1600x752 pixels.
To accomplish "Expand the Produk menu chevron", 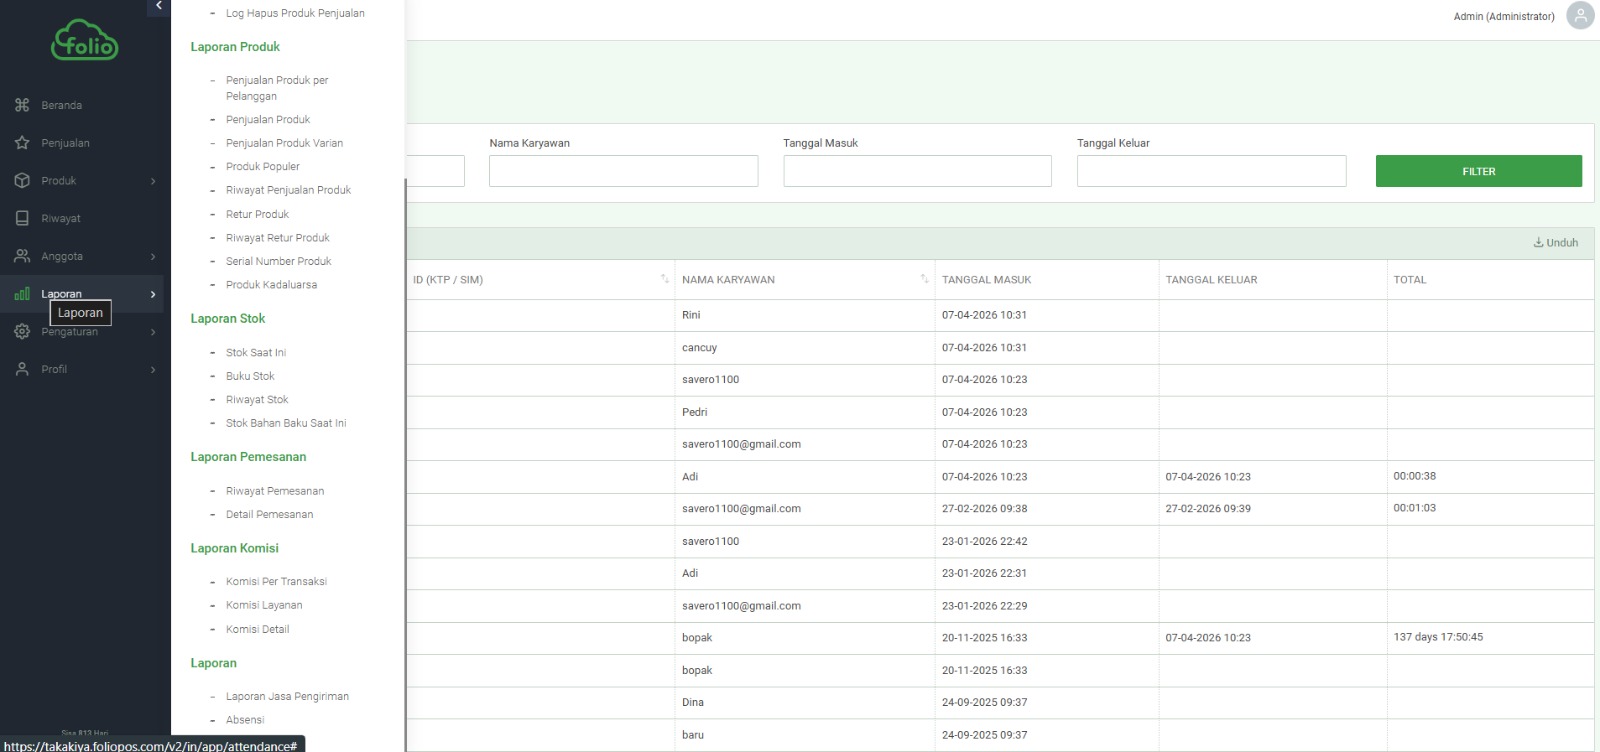I will (153, 181).
